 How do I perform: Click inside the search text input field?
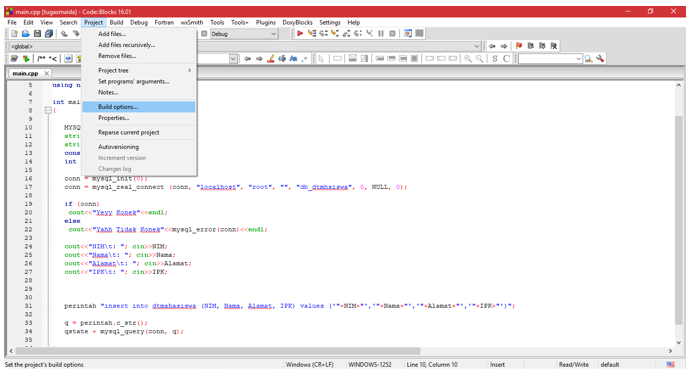546,58
